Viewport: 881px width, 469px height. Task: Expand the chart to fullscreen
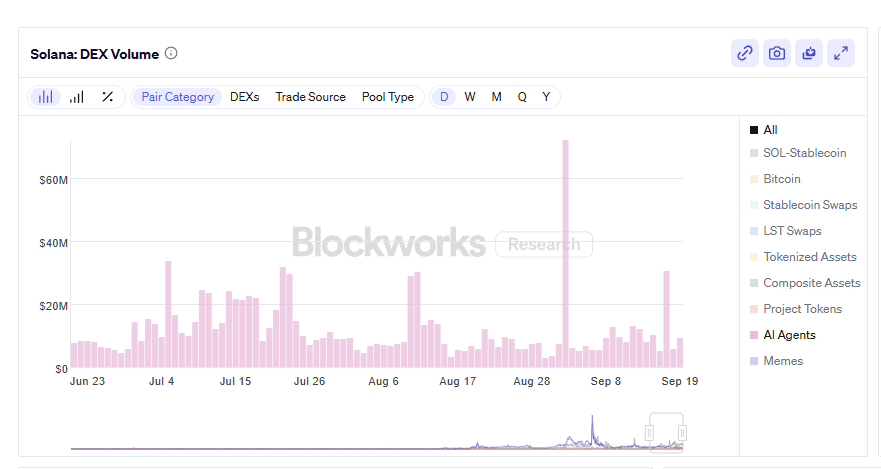(841, 53)
